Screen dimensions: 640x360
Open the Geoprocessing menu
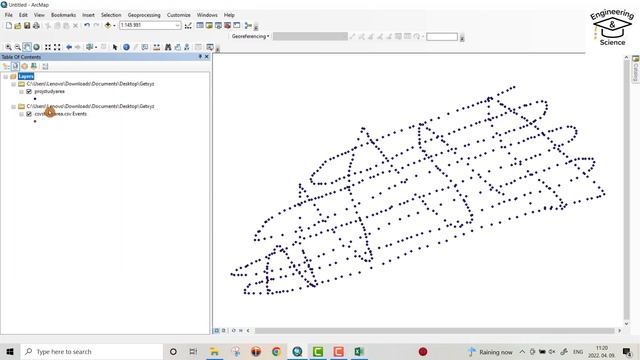[x=144, y=15]
